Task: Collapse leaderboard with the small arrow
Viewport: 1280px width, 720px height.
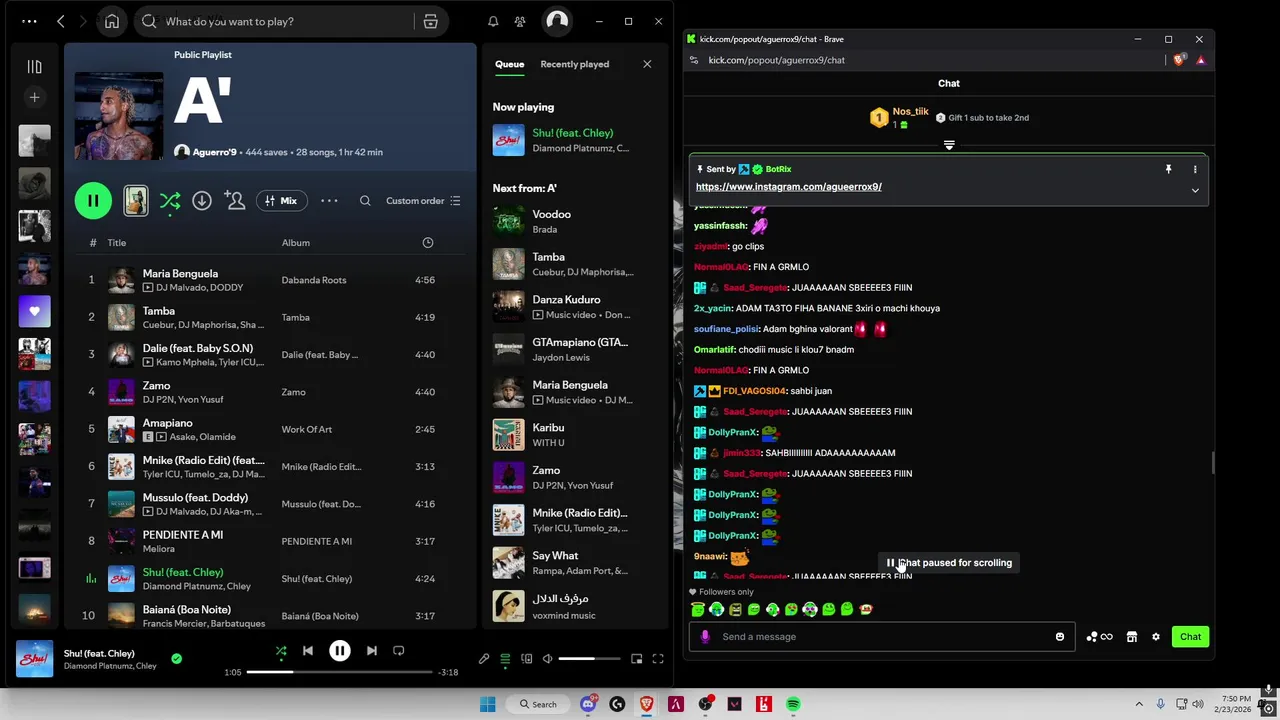Action: click(x=949, y=146)
